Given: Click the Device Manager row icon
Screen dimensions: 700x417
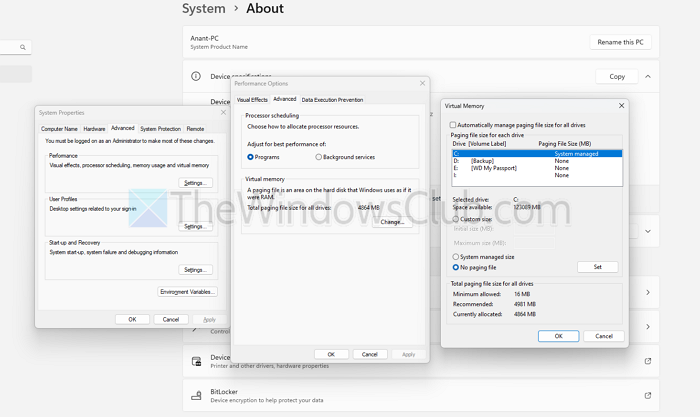Looking at the screenshot, I should 196,361.
